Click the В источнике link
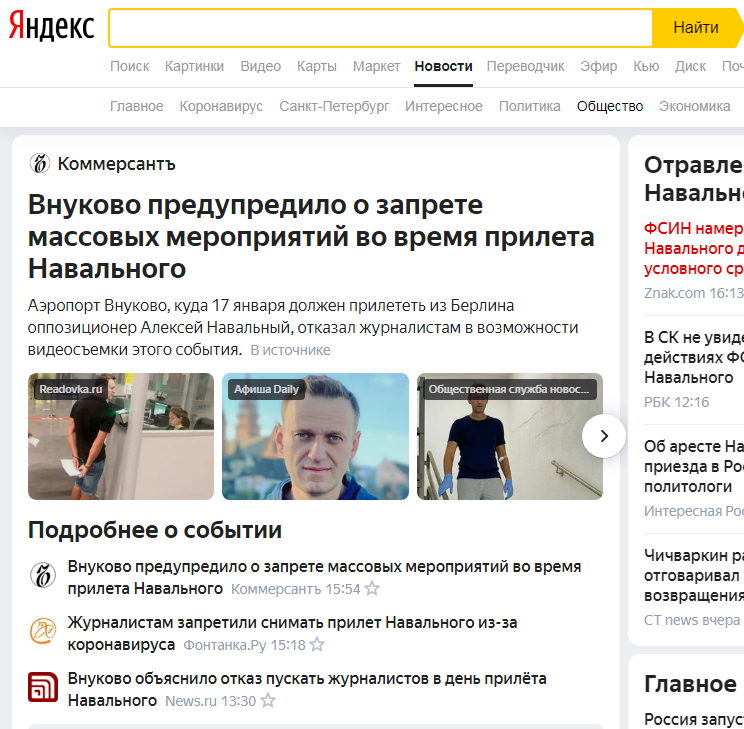Image resolution: width=744 pixels, height=729 pixels. (290, 350)
